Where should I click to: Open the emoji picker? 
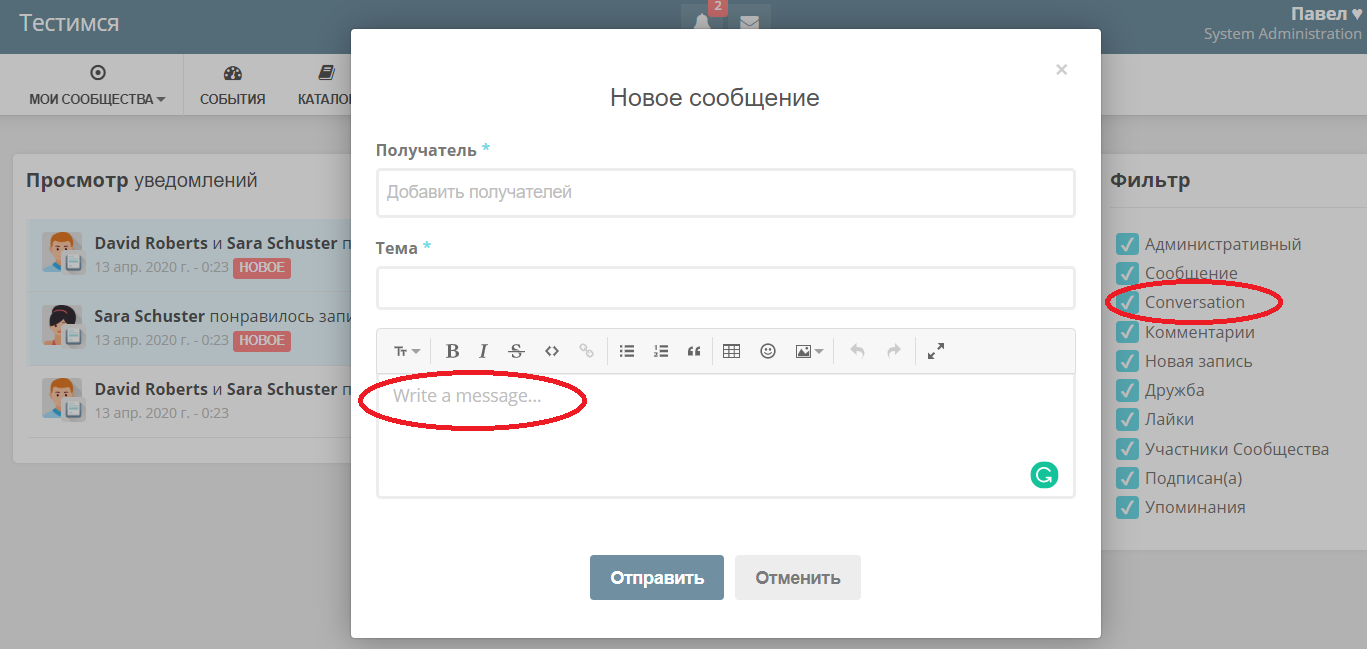pyautogui.click(x=768, y=351)
